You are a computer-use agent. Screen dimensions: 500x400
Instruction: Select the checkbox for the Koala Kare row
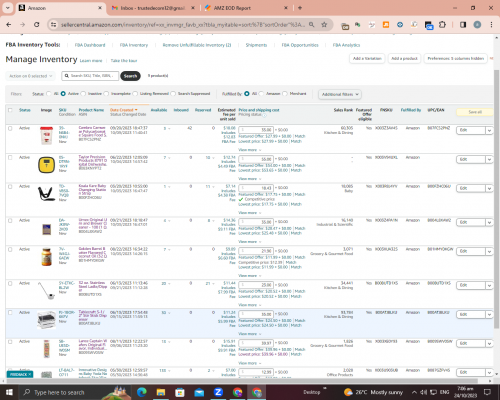[10, 187]
